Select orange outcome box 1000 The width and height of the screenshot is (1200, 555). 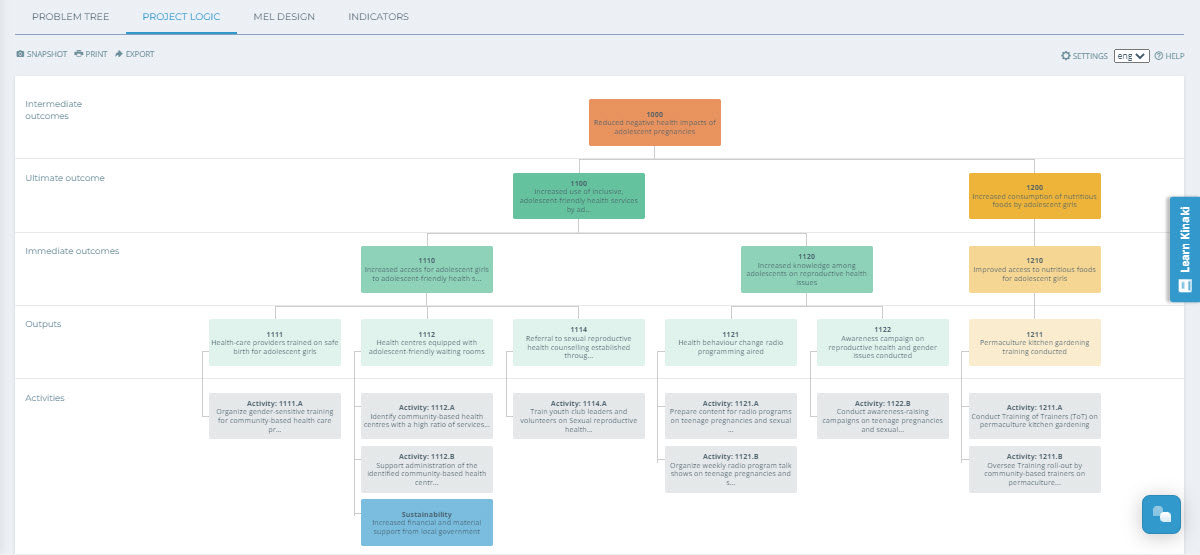[x=655, y=122]
